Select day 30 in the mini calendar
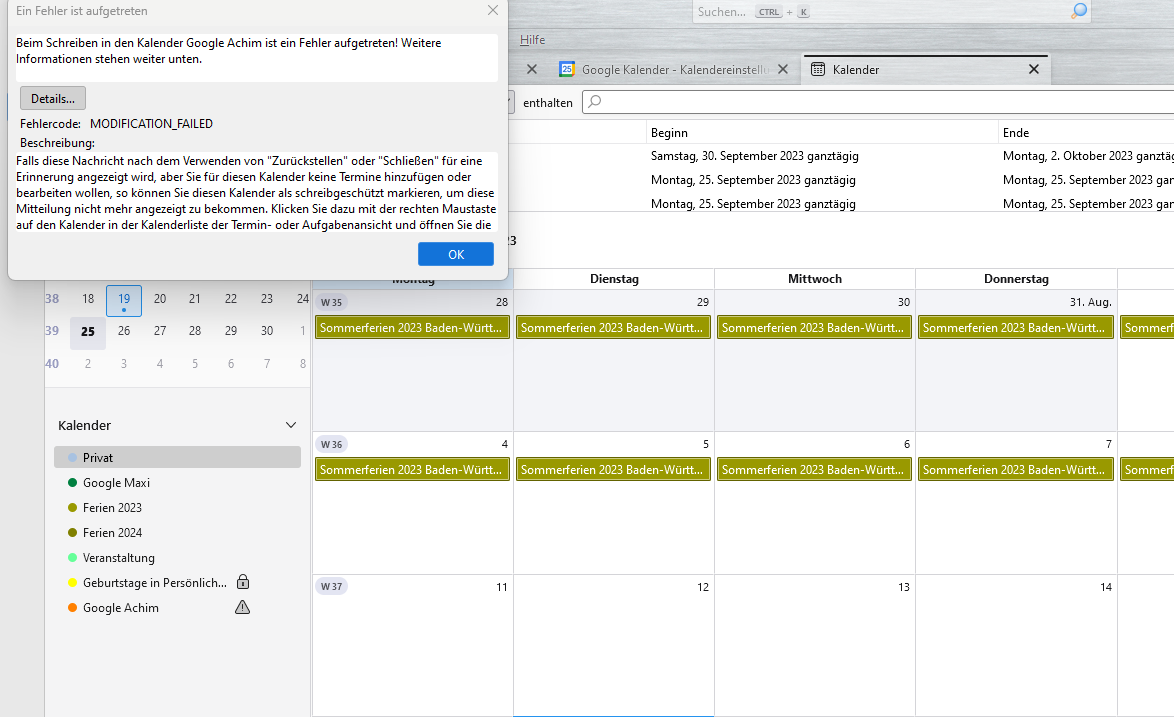This screenshot has width=1174, height=717. (267, 331)
